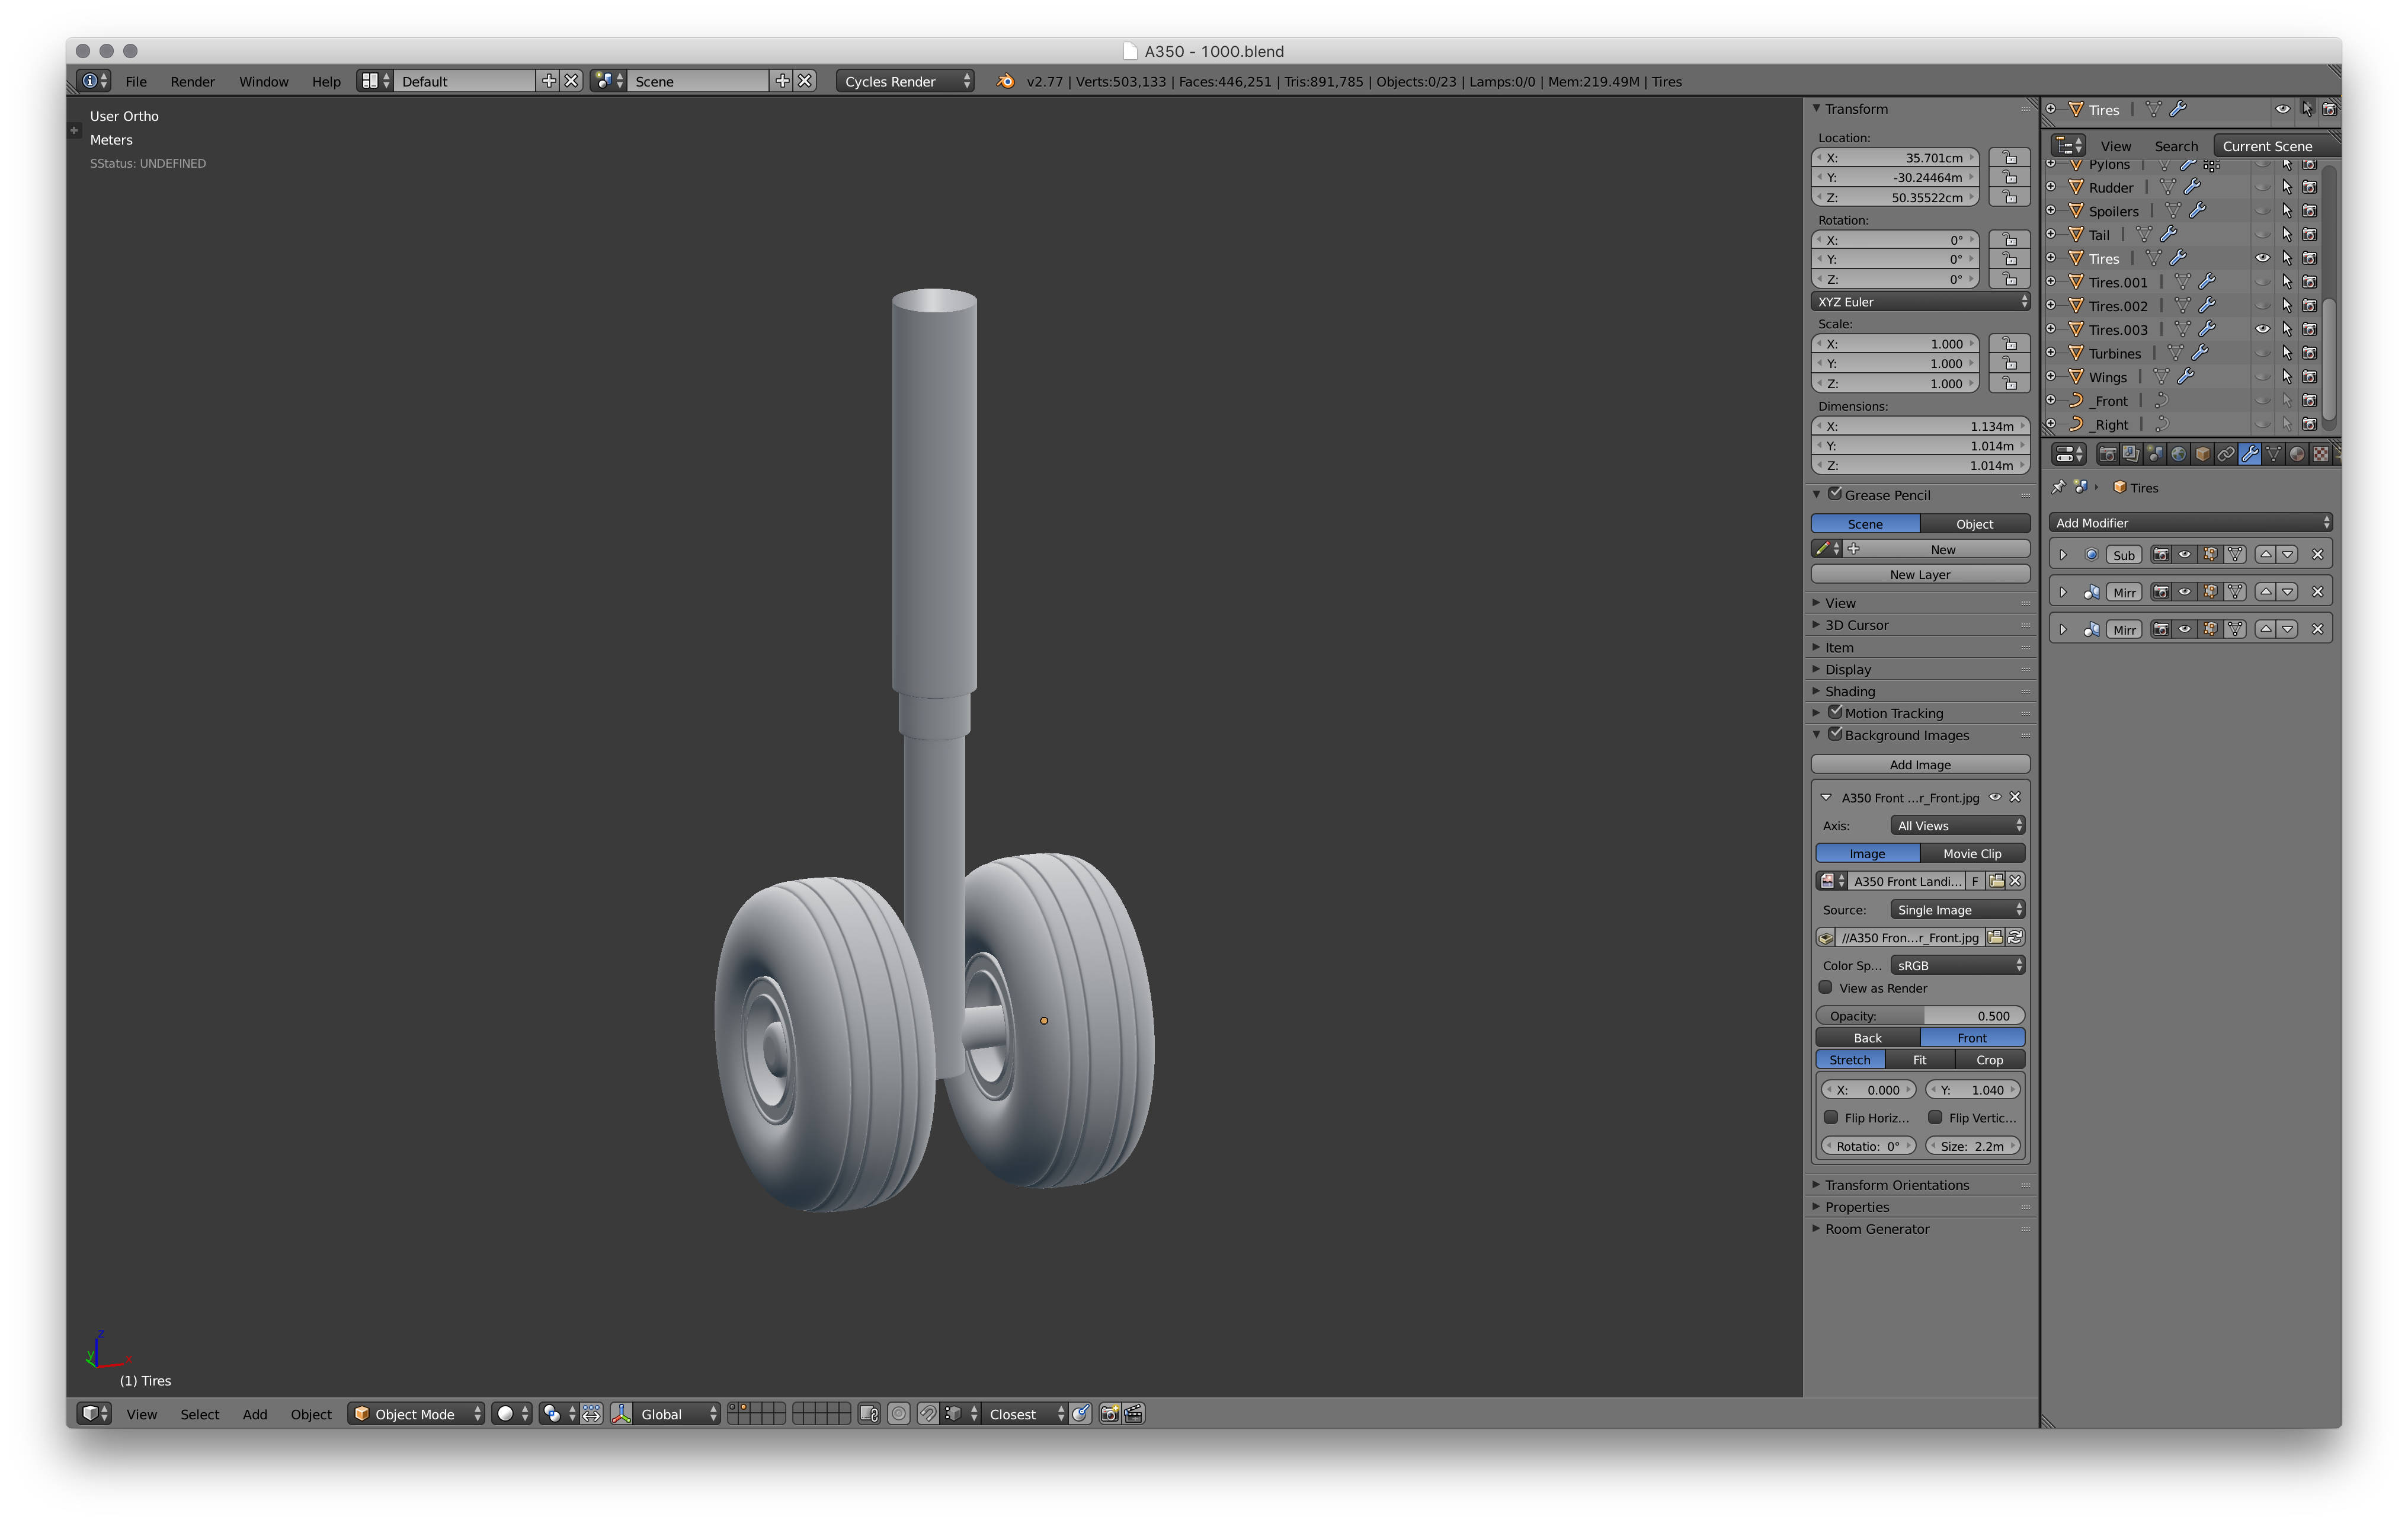Open the File menu
2408x1523 pixels.
click(136, 82)
